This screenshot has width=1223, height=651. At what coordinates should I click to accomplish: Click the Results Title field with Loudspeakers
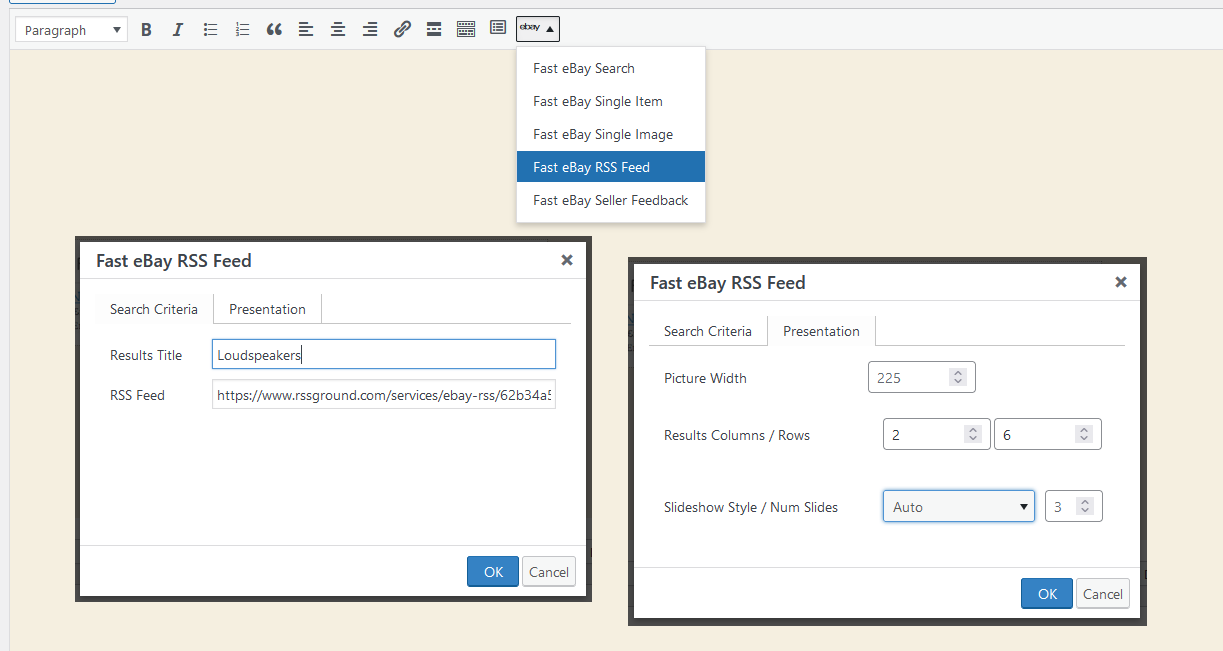click(x=384, y=355)
